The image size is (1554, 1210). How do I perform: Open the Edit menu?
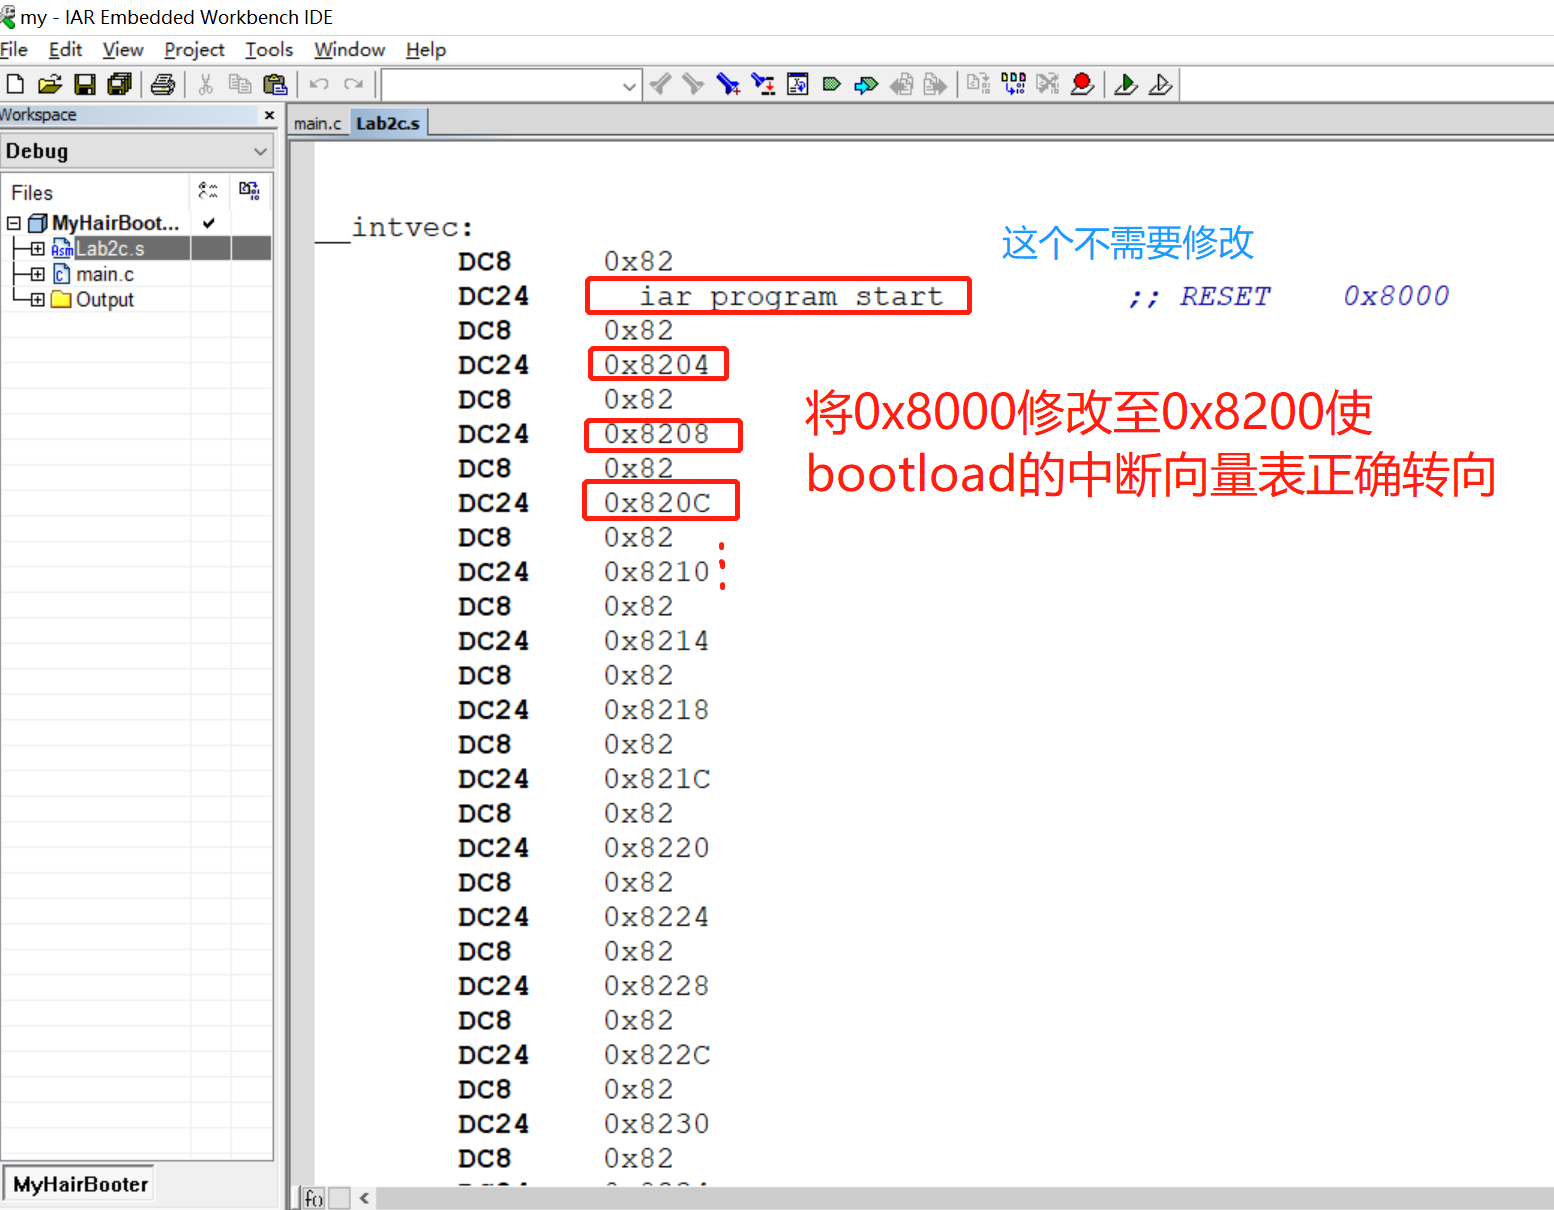[x=65, y=49]
